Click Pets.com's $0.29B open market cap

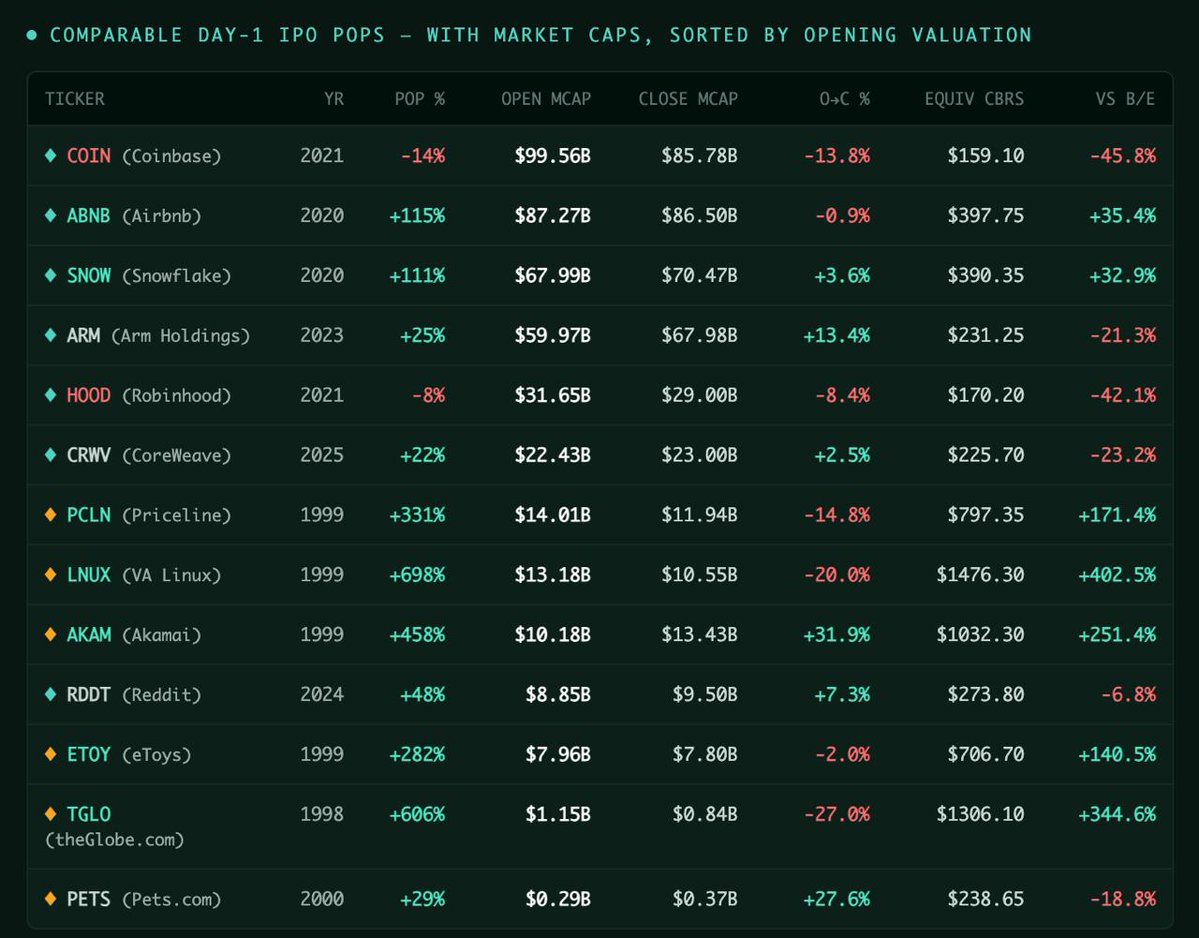click(557, 898)
